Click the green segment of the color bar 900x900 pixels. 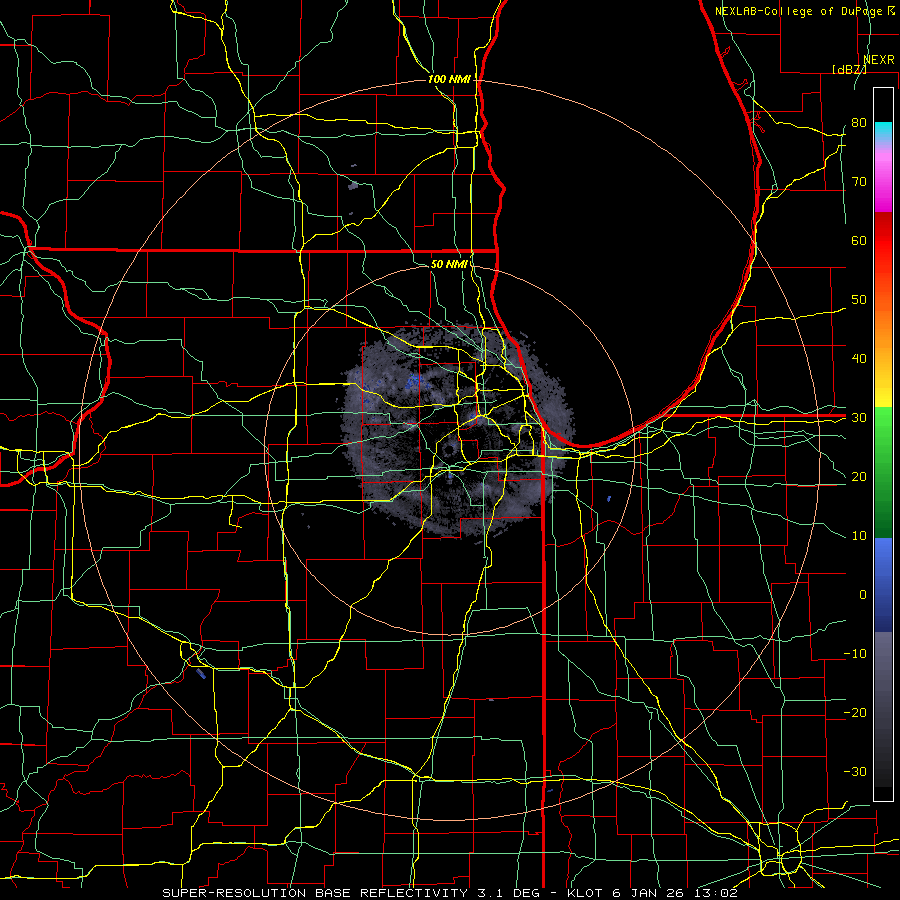883,472
